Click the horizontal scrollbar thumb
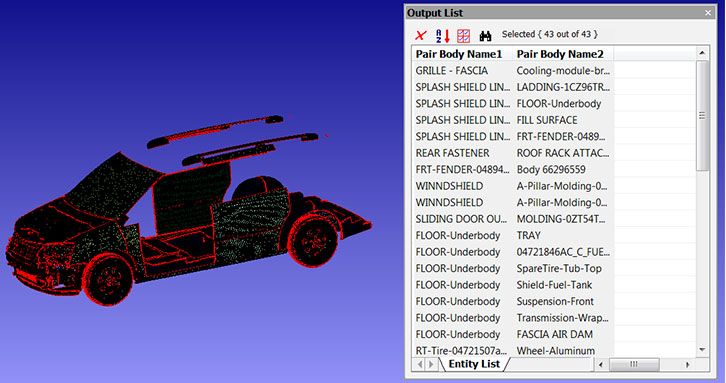 [x=634, y=364]
